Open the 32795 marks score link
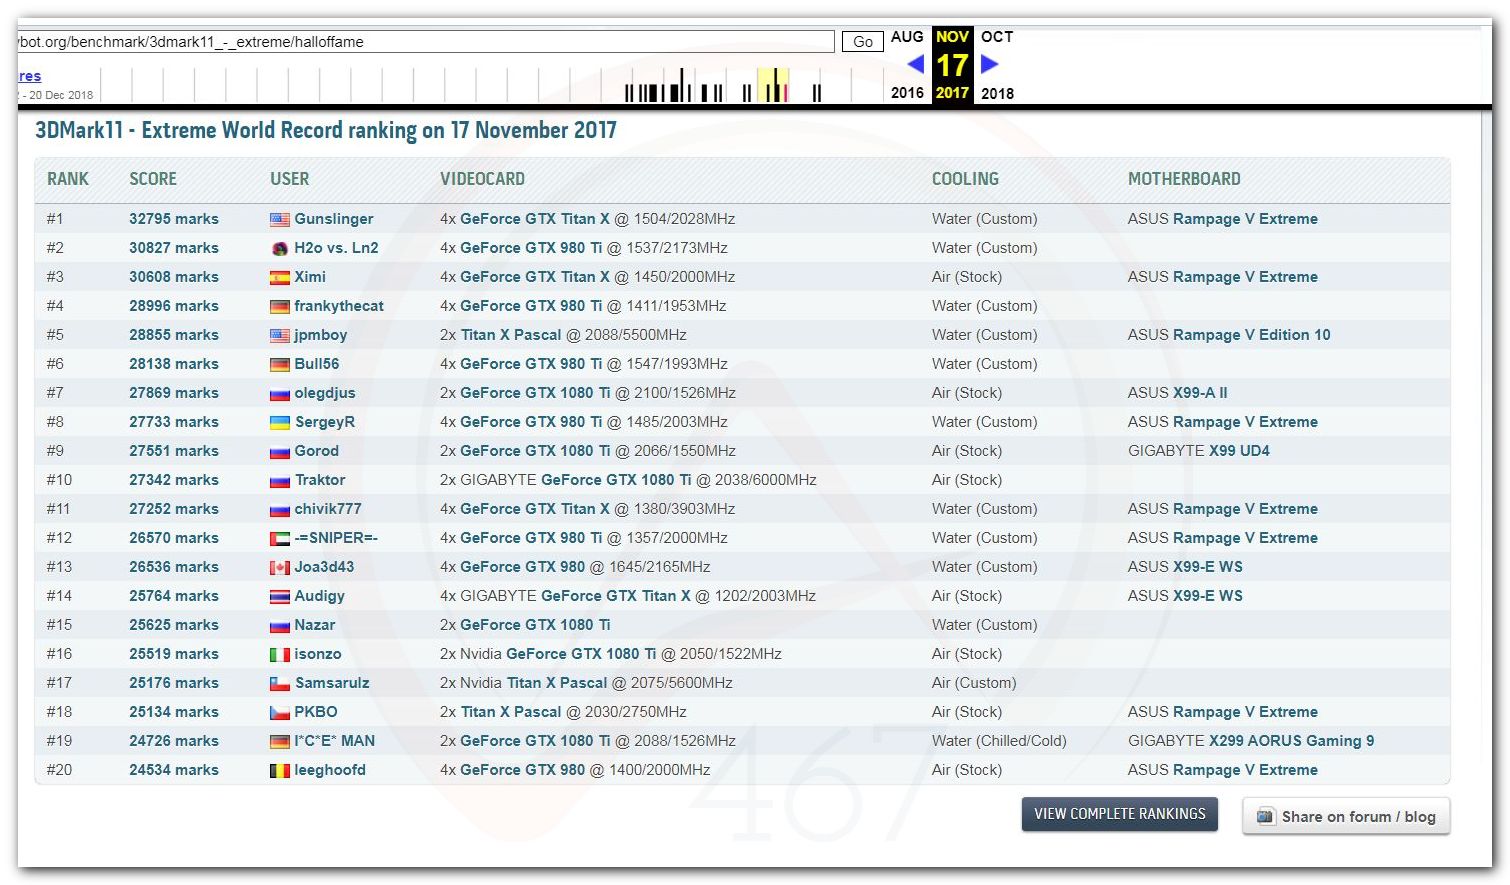Image resolution: width=1510 pixels, height=885 pixels. click(173, 219)
